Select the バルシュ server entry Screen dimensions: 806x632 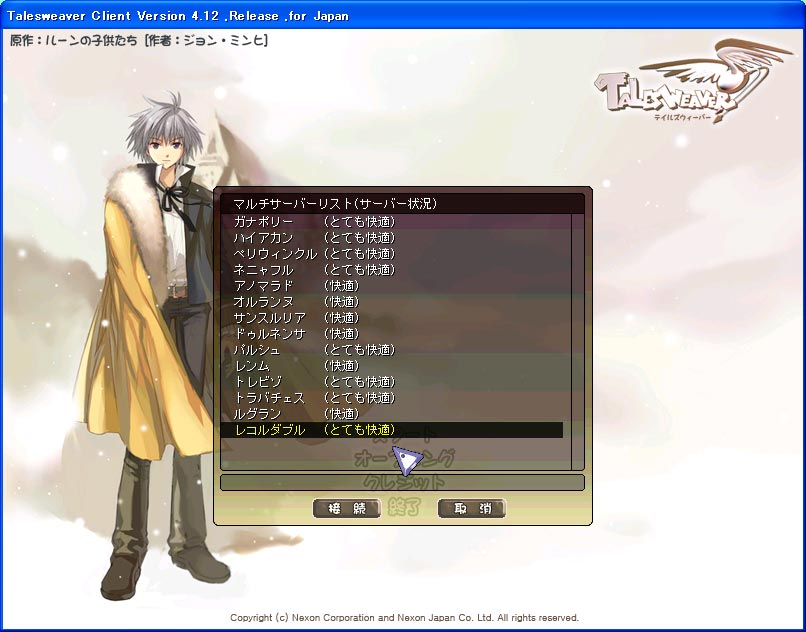pyautogui.click(x=392, y=350)
